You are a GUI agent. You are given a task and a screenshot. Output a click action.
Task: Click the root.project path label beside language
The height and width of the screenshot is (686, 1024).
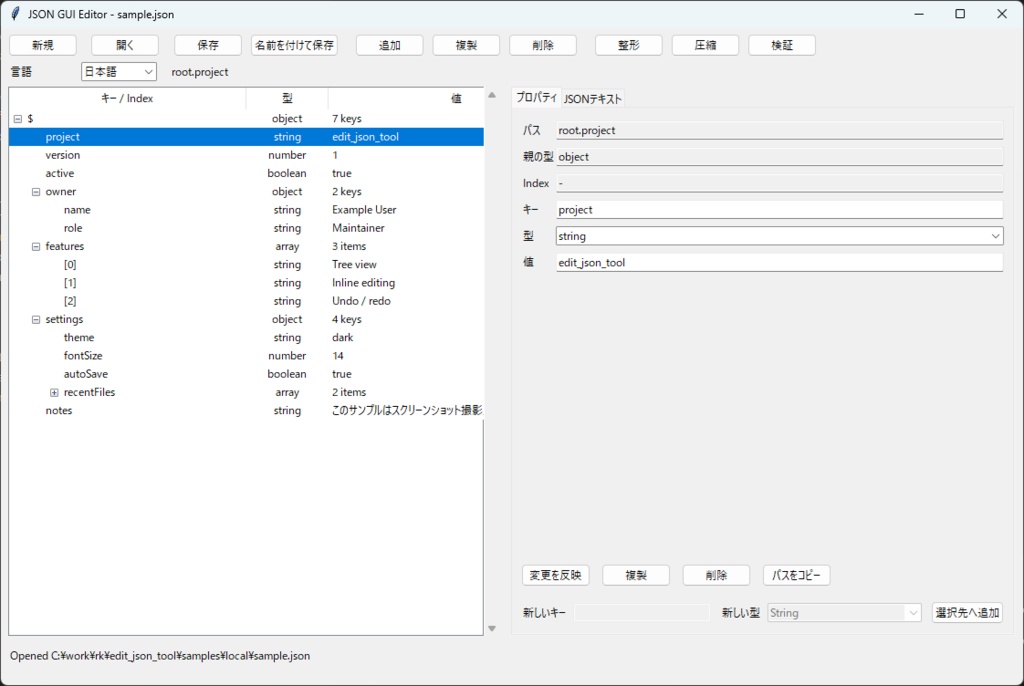pos(200,72)
